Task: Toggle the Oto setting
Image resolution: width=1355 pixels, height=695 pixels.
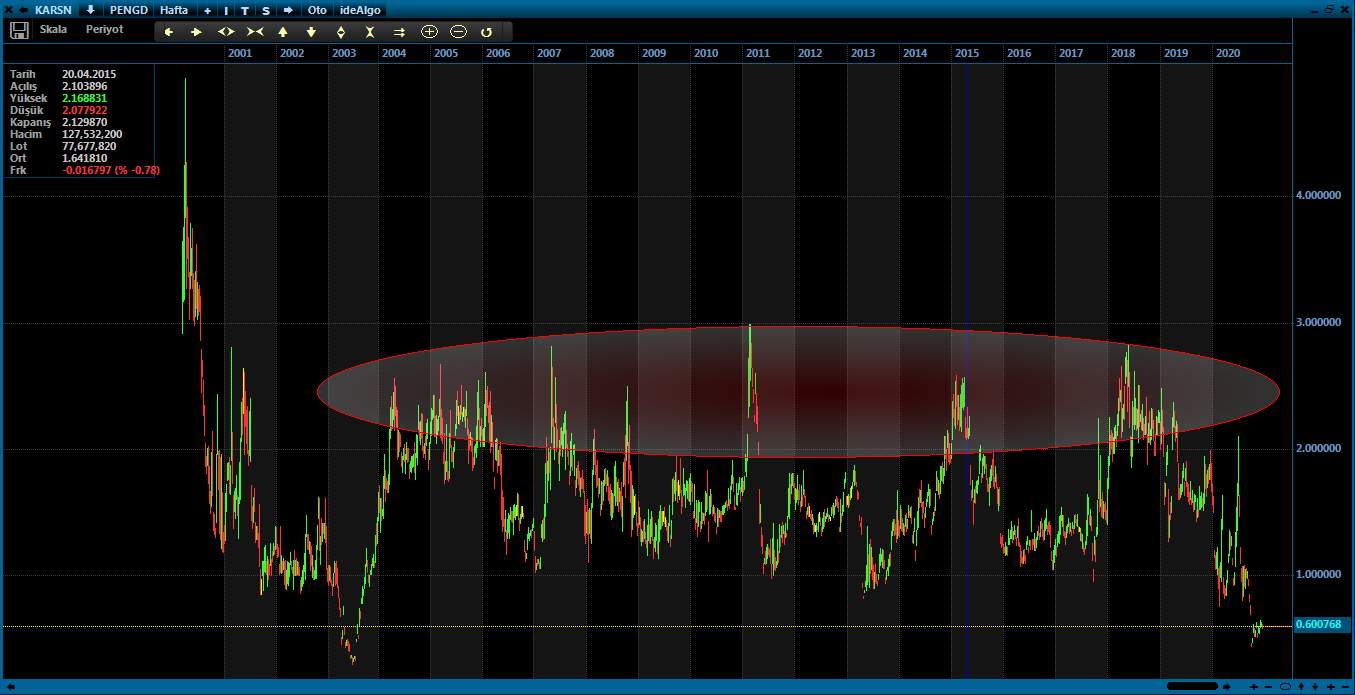Action: (x=317, y=9)
